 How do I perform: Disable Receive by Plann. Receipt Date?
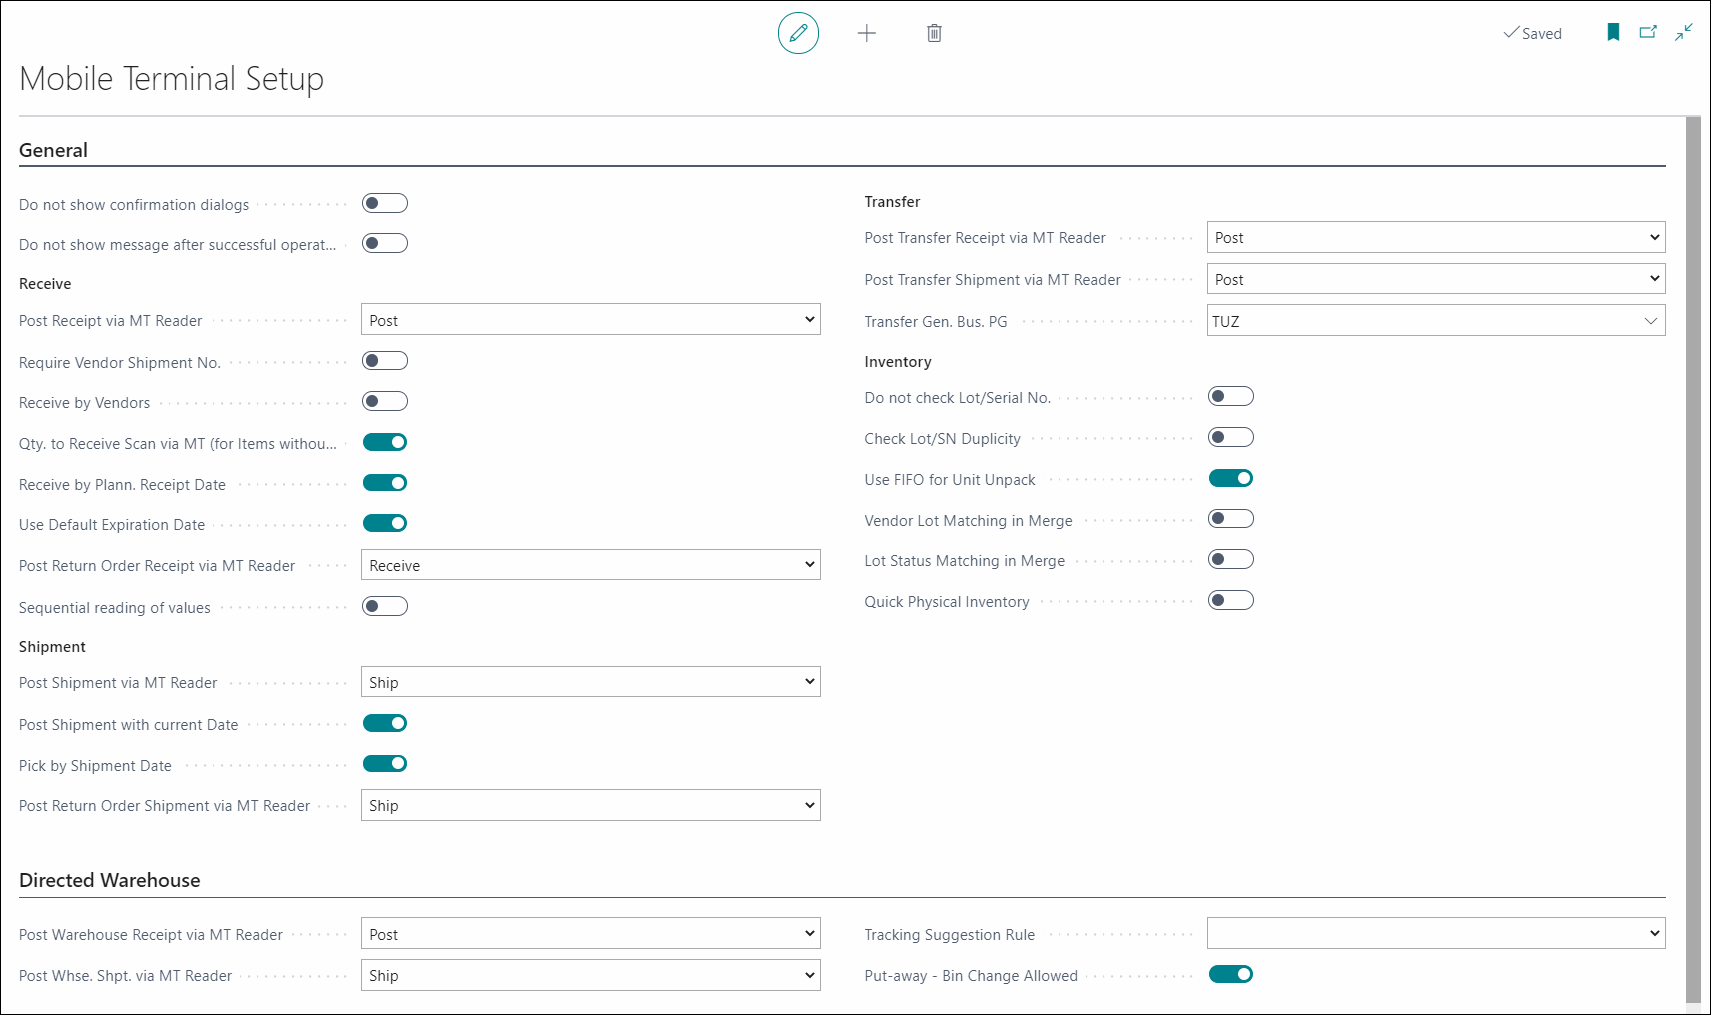tap(385, 483)
